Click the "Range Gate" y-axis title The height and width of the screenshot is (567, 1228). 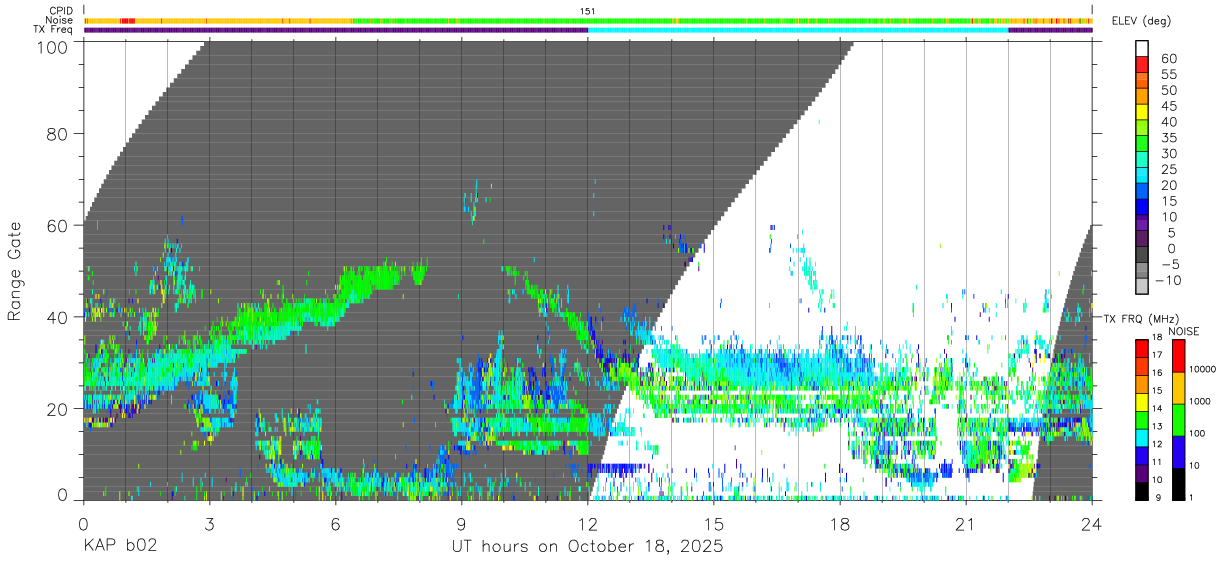(15, 271)
